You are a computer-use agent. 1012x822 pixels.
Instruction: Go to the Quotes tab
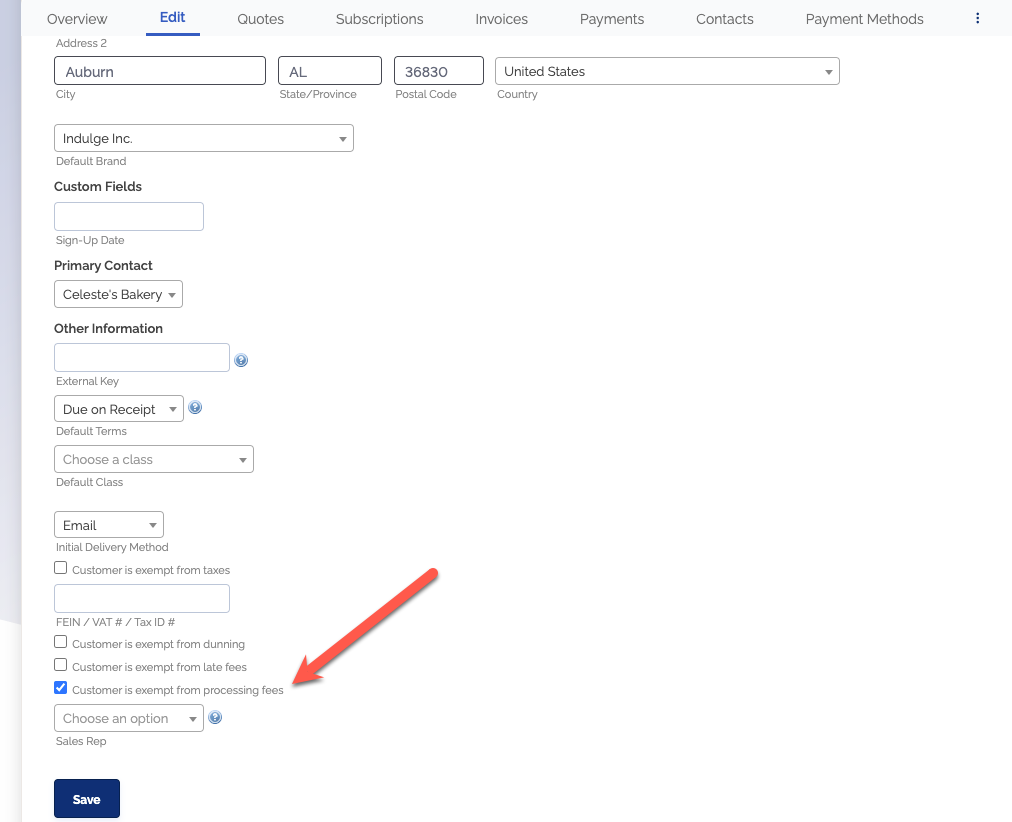point(260,19)
